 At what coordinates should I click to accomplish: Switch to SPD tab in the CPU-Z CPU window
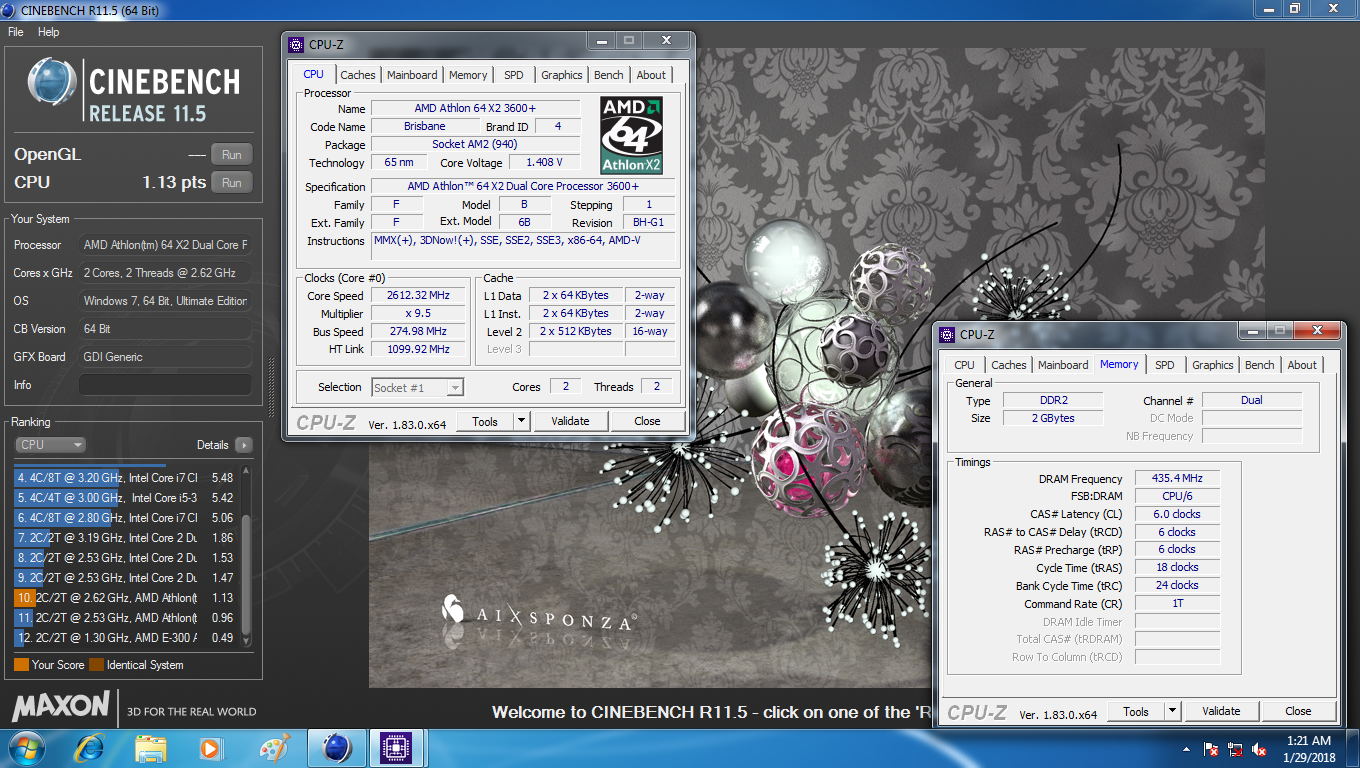coord(514,75)
